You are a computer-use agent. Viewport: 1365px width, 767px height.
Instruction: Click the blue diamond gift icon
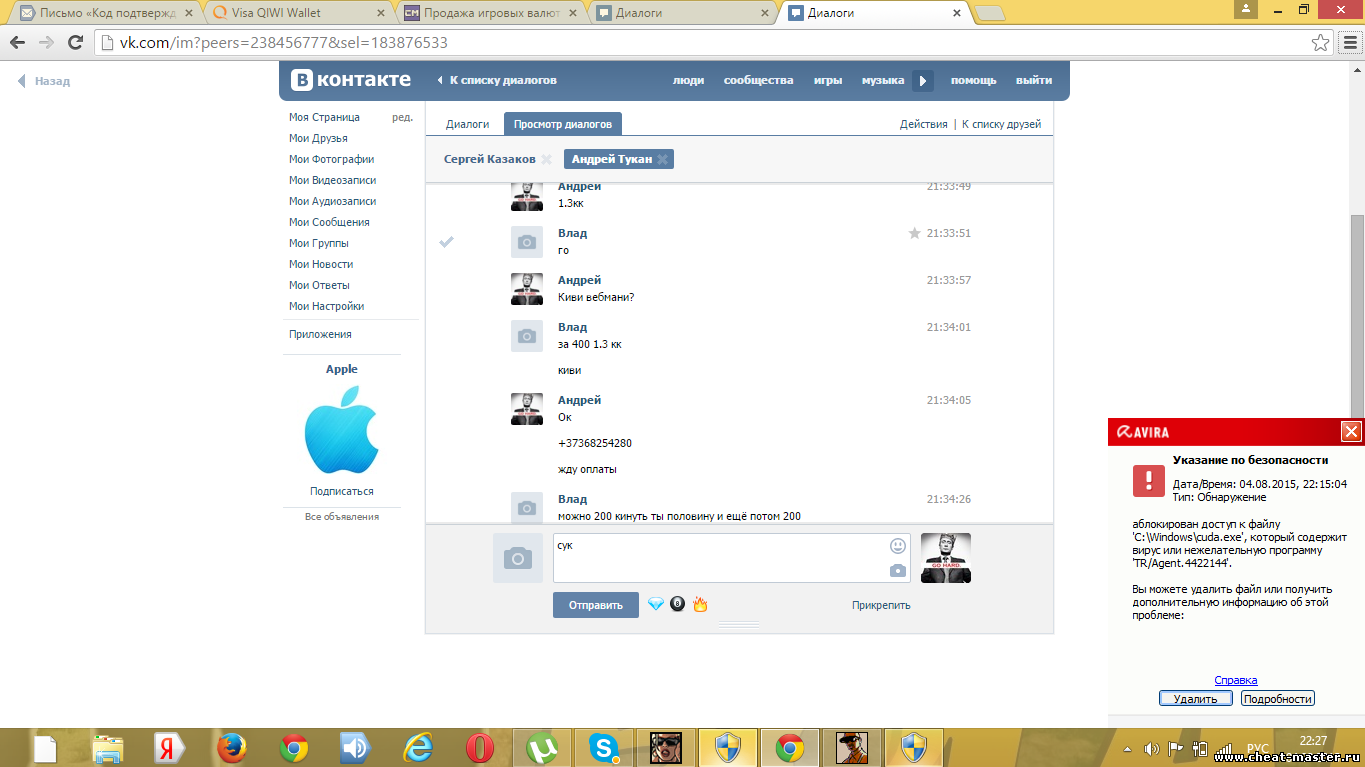[656, 604]
